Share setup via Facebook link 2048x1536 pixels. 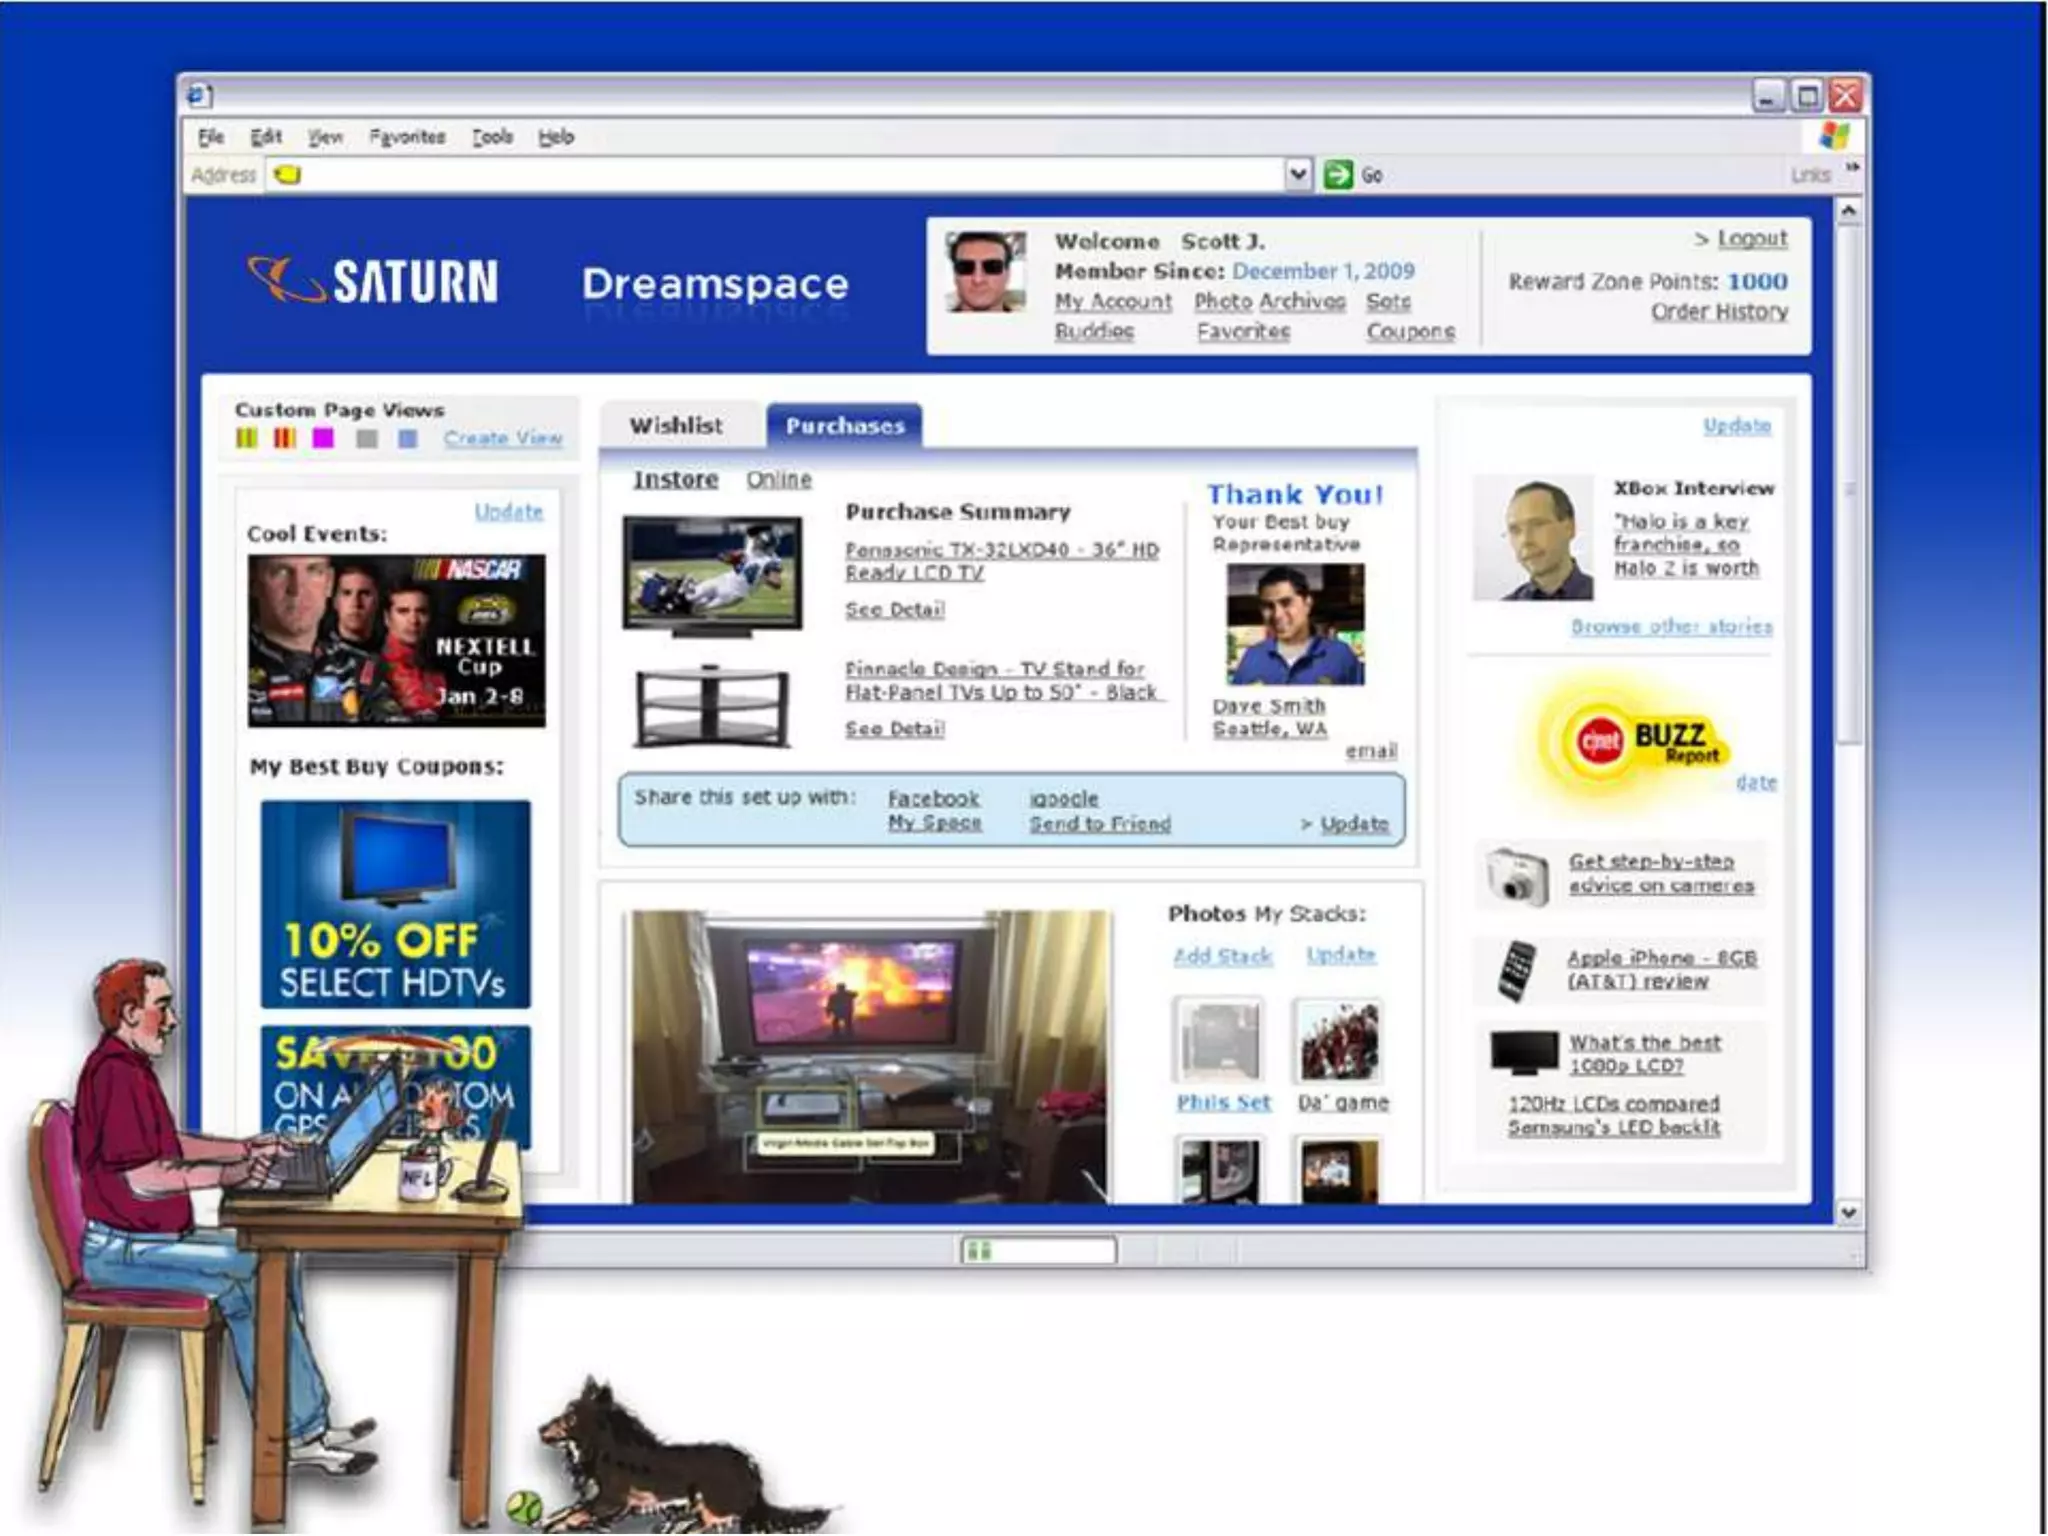(x=933, y=799)
